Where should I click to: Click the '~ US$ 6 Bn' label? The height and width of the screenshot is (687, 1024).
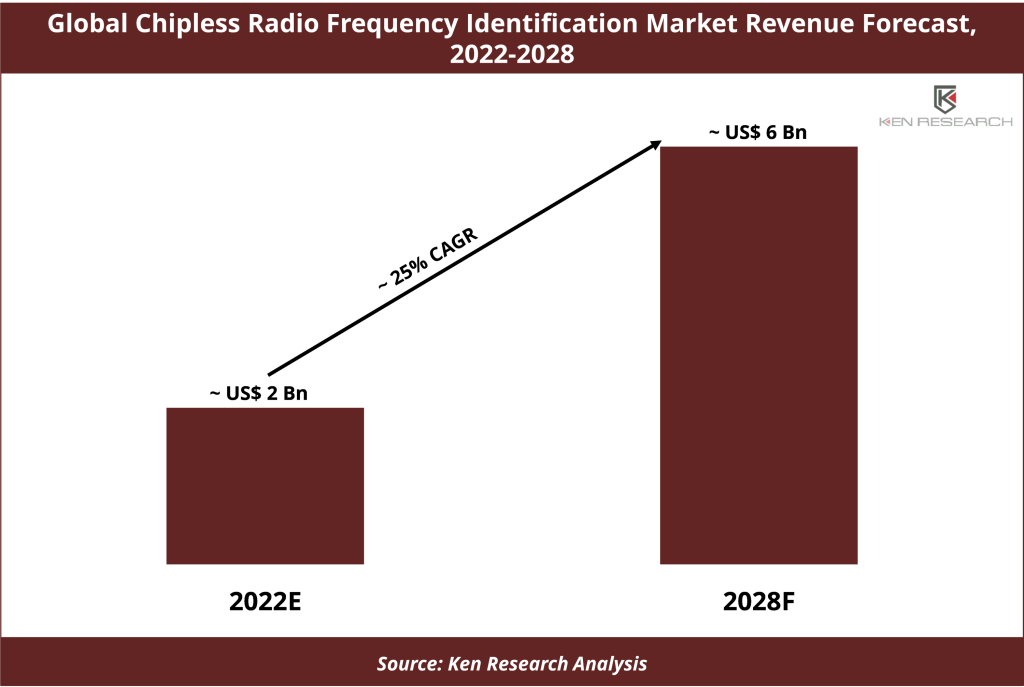click(x=758, y=132)
